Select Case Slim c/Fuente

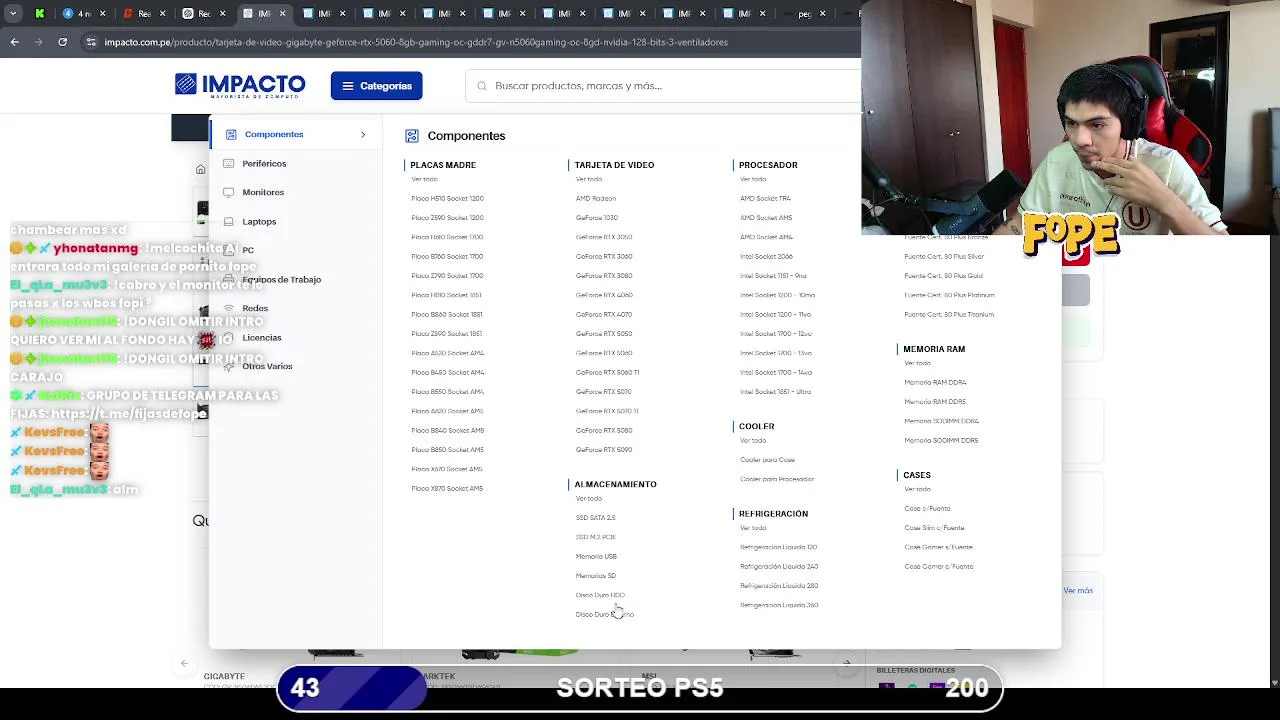tap(934, 528)
